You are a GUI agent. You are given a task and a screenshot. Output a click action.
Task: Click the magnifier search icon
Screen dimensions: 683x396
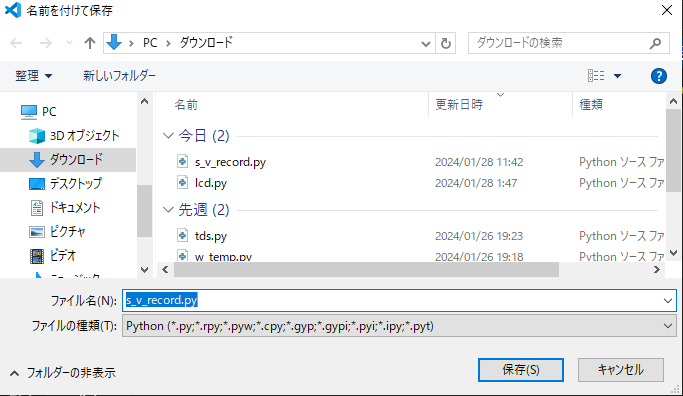(656, 43)
